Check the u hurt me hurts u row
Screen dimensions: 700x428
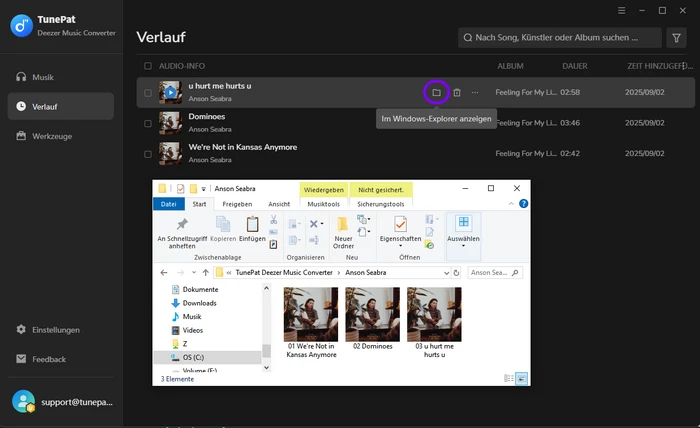coord(148,93)
